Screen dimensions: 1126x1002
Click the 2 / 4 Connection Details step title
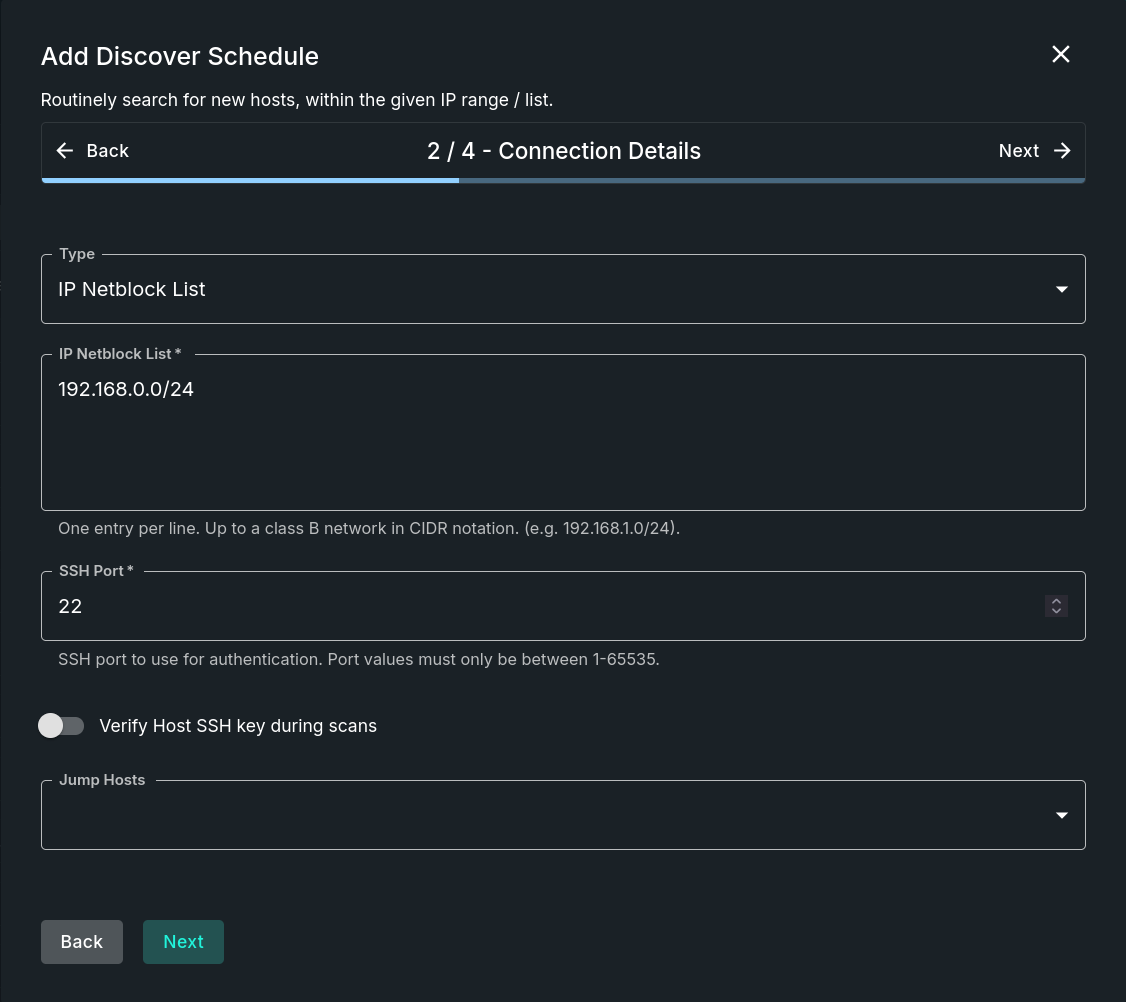(x=563, y=151)
